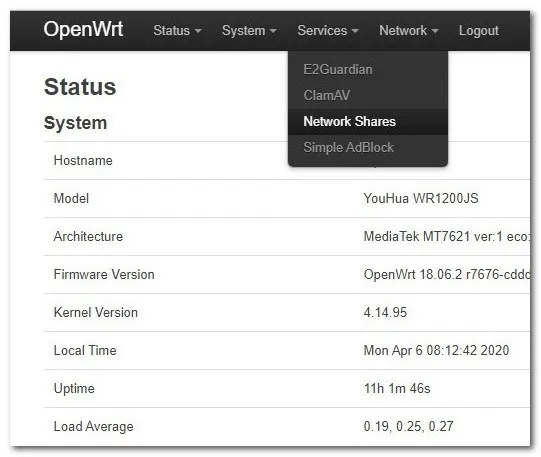Select the 0.19, 0.25, 0.27 load value
Screen dimensions: 541x457
409,427
